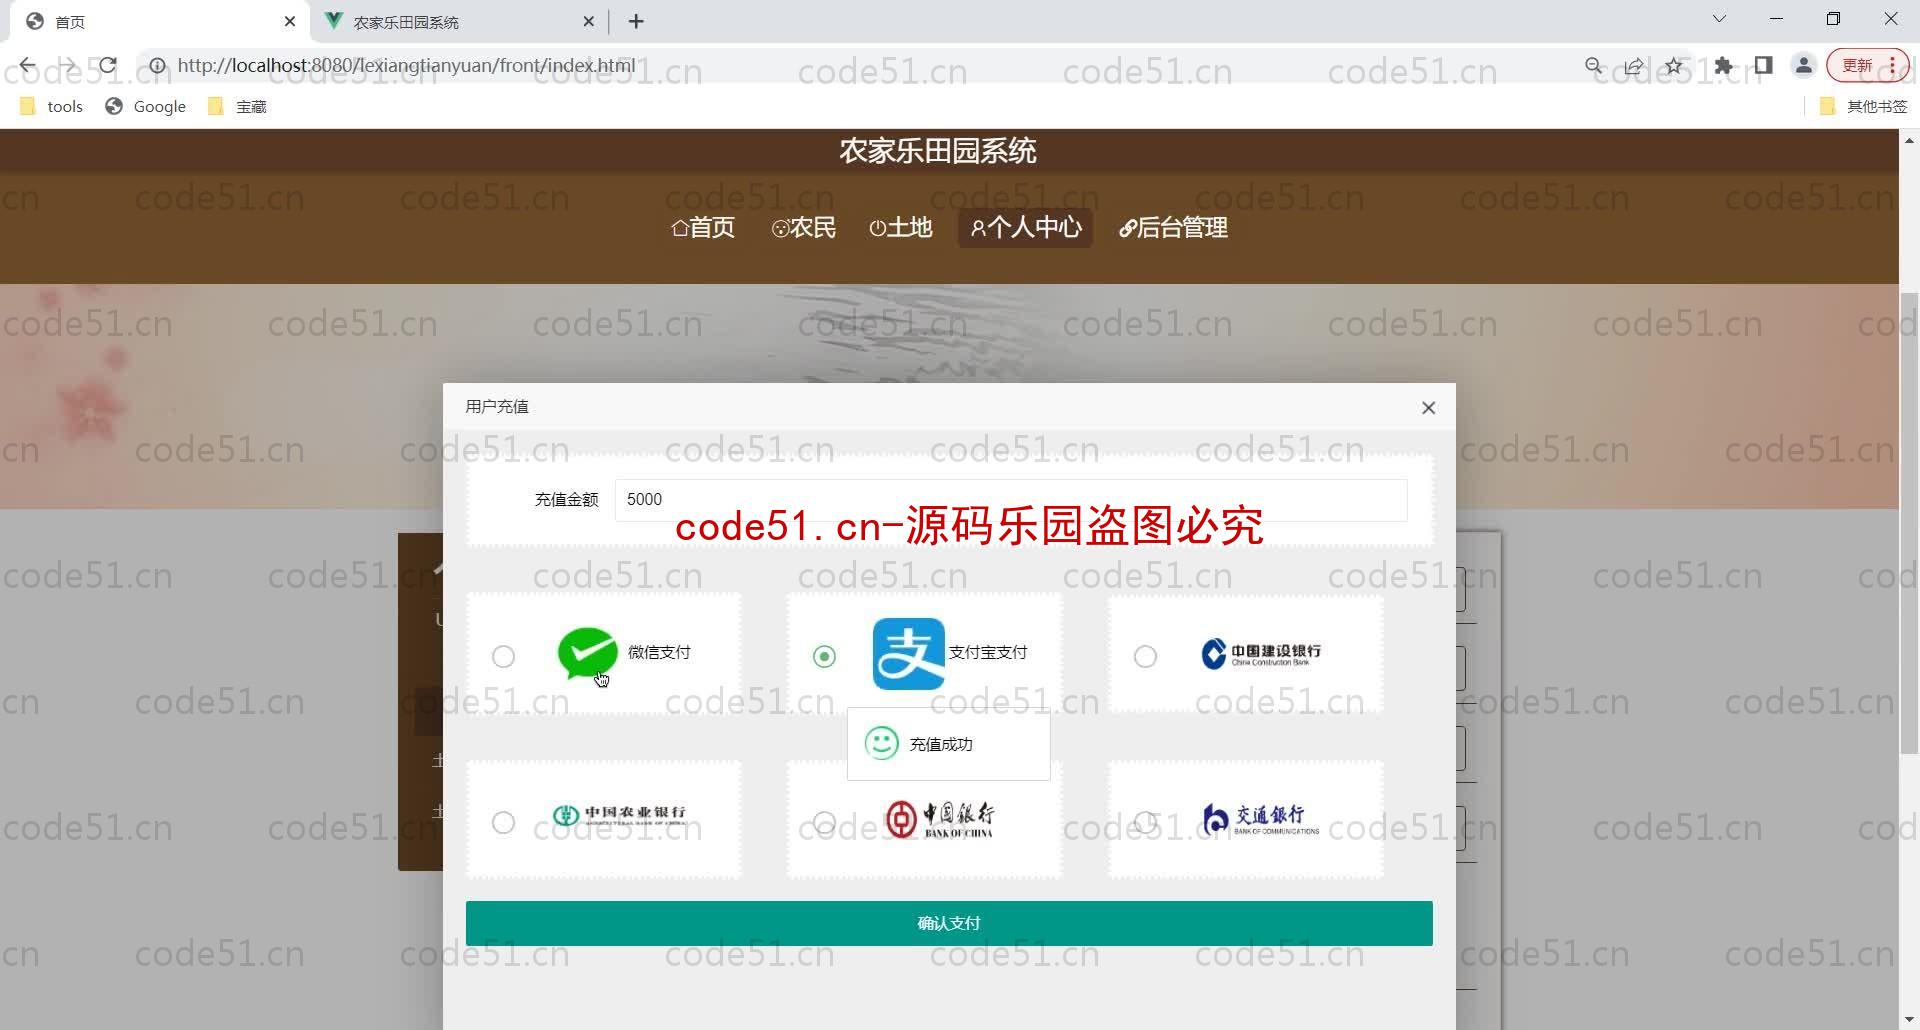Select the Bank of China radio button
The image size is (1920, 1030).
(824, 822)
